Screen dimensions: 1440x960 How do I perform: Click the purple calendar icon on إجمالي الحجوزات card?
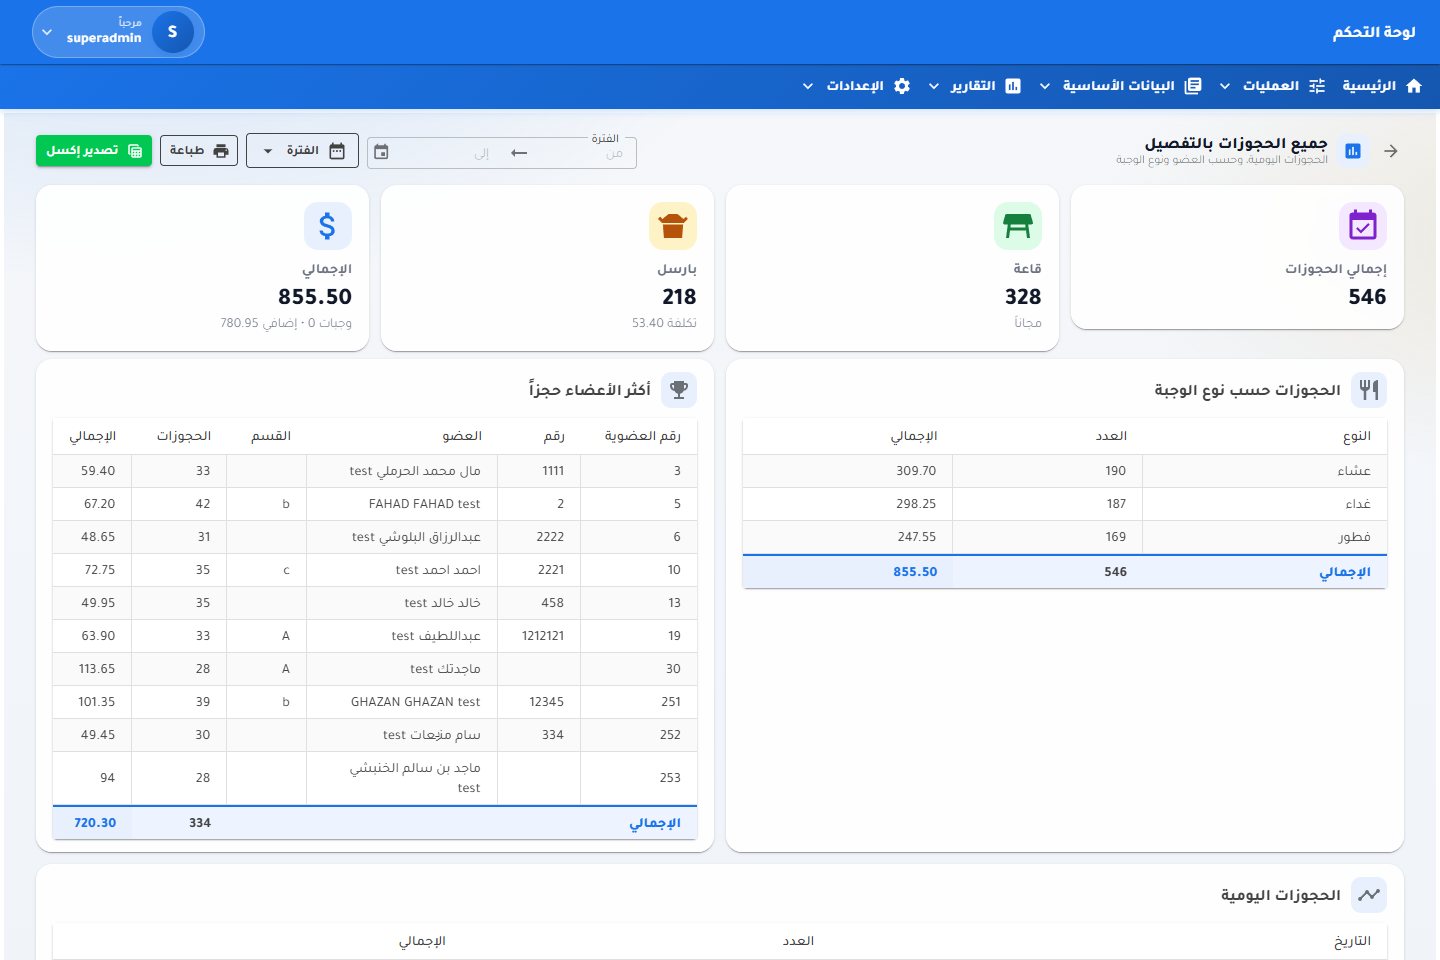tap(1363, 226)
